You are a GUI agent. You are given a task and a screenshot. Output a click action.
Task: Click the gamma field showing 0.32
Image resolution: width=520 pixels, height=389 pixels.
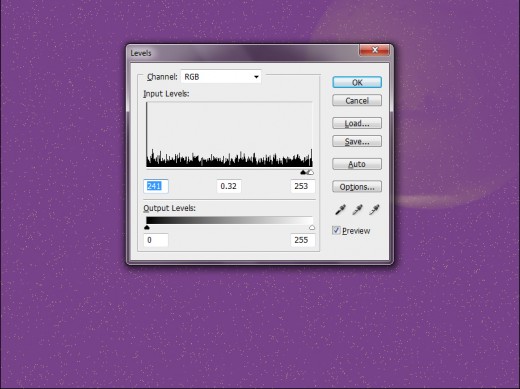tap(229, 186)
